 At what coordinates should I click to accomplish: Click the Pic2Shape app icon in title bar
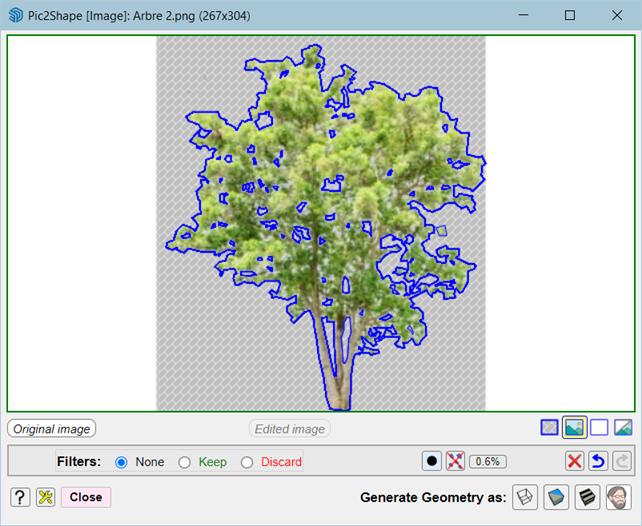[16, 16]
